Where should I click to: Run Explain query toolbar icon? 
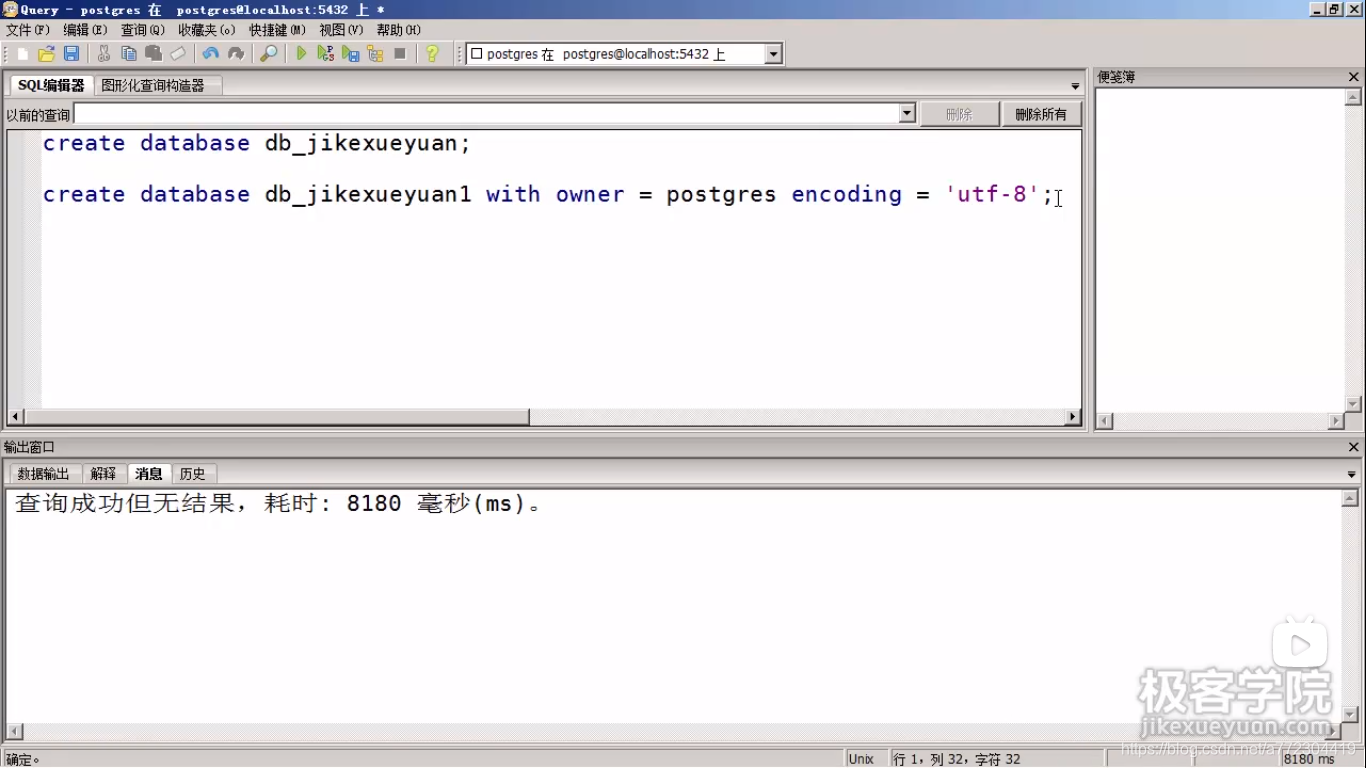pyautogui.click(x=376, y=54)
